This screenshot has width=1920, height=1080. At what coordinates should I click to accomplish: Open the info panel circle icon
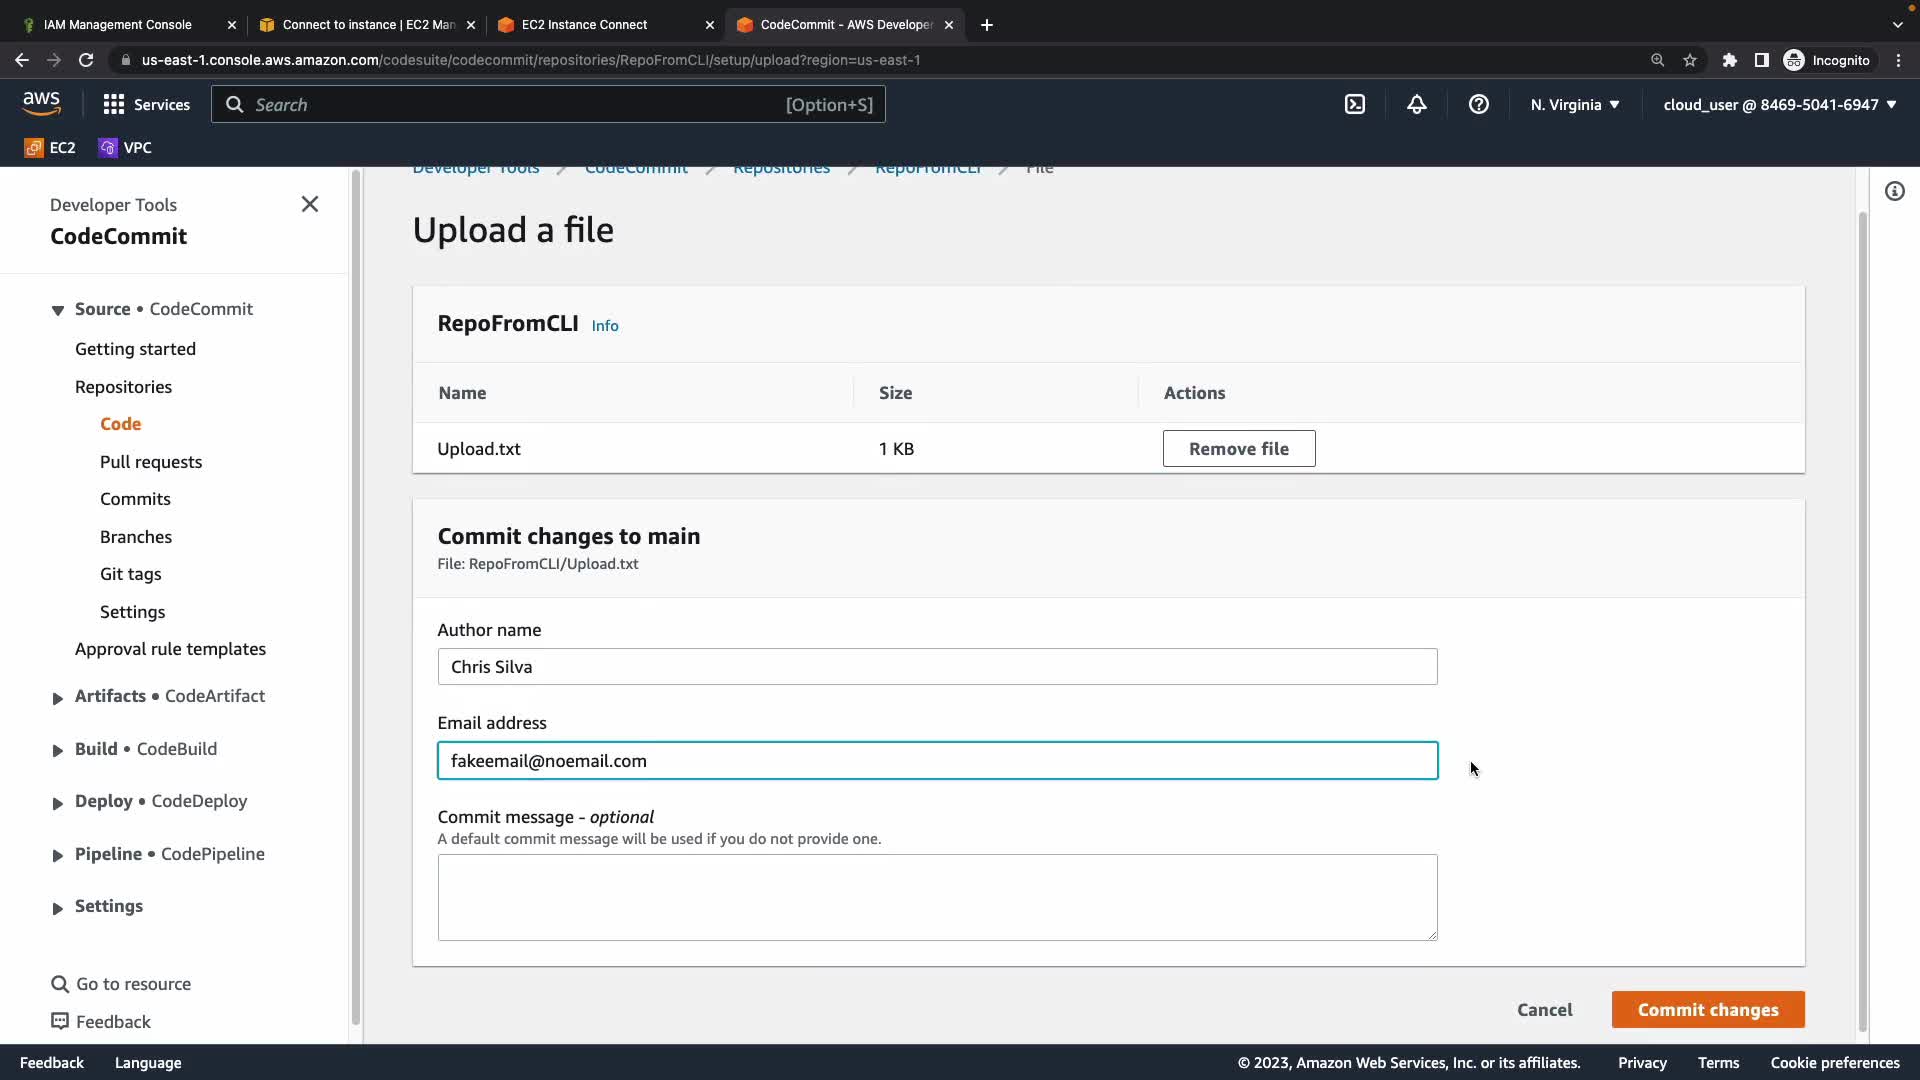[x=1895, y=191]
